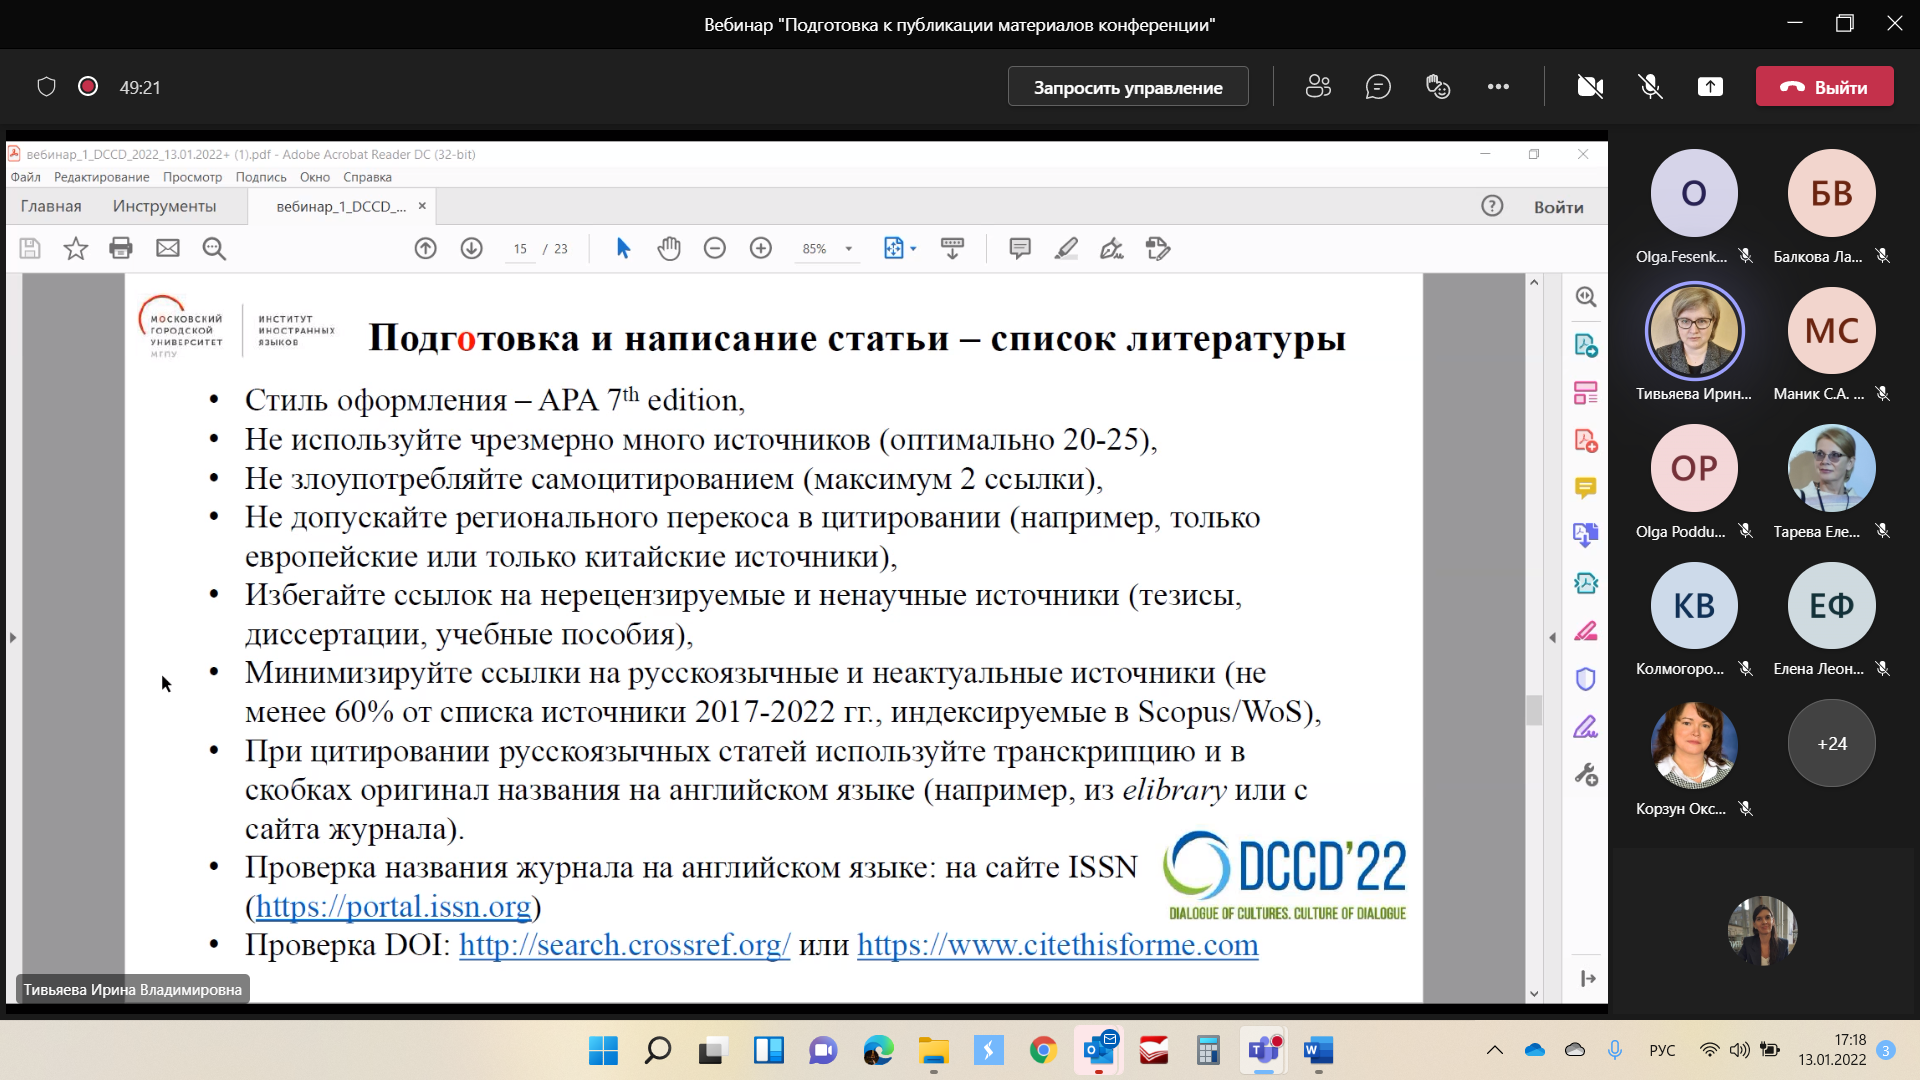Viewport: 1920px width, 1080px height.
Task: Open more actions ellipsis menu
Action: 1498,87
